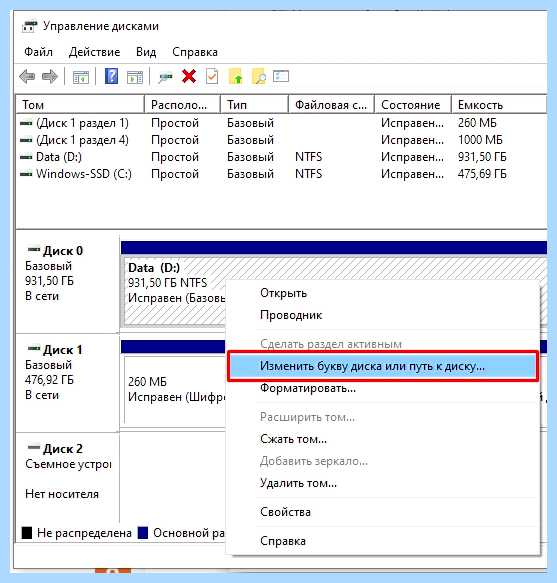Open the Действие menu
Viewport: 557px width, 583px height.
[94, 52]
